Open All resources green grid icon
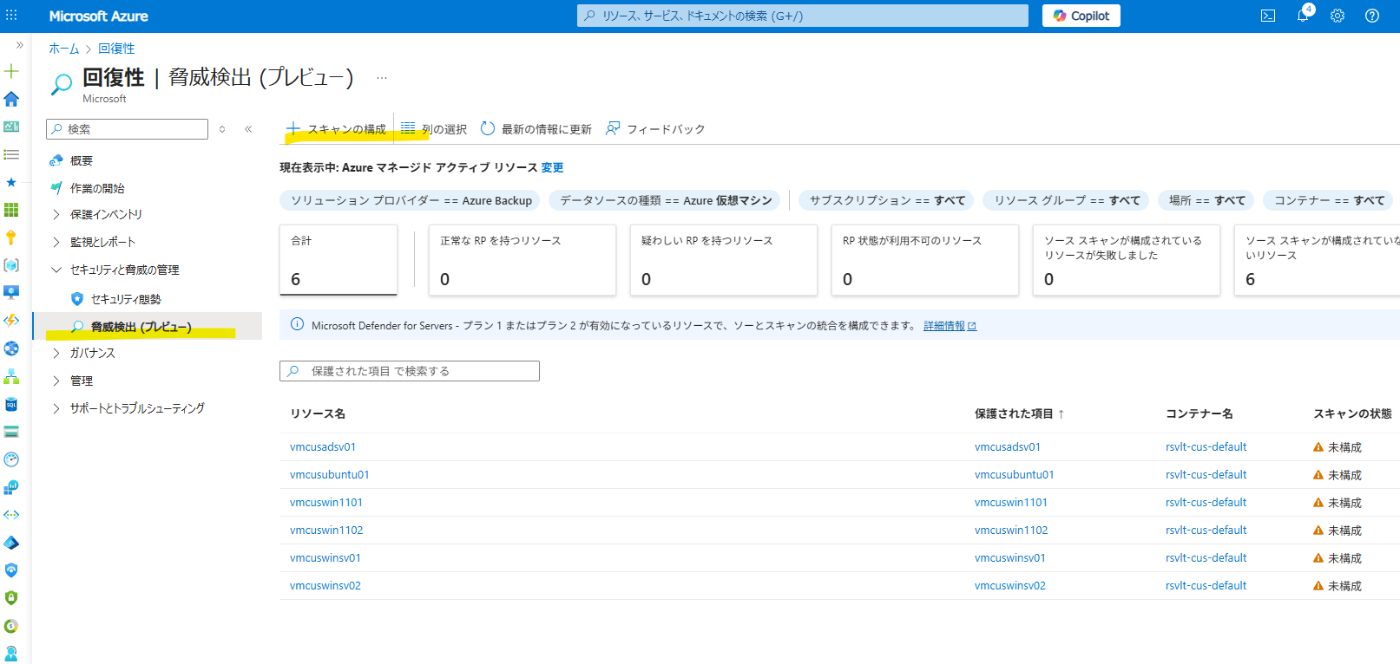This screenshot has width=1400, height=664. tap(12, 210)
